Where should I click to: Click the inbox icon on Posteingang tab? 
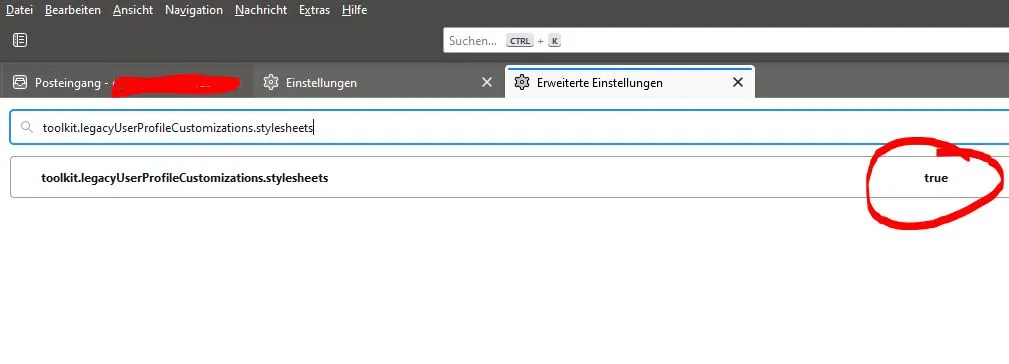pos(20,82)
